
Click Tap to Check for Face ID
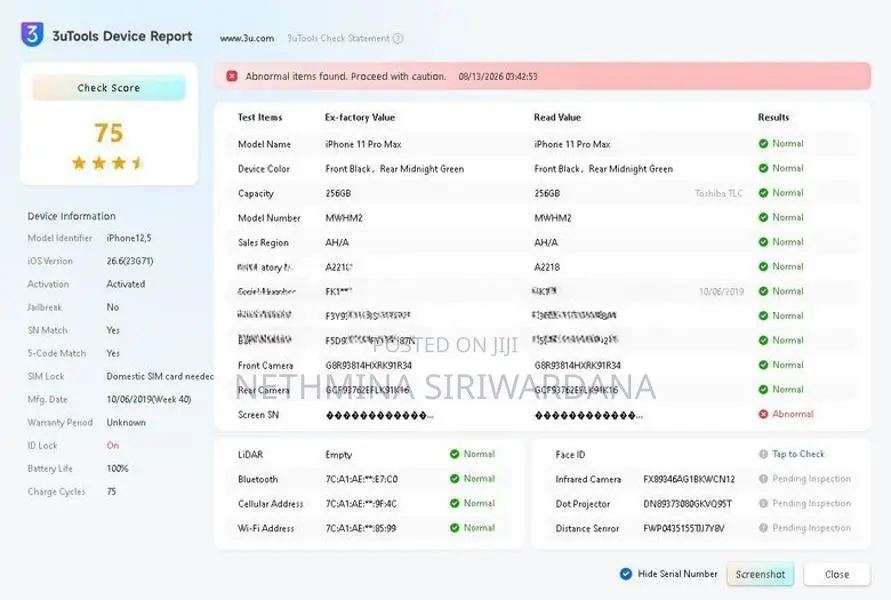coord(798,454)
